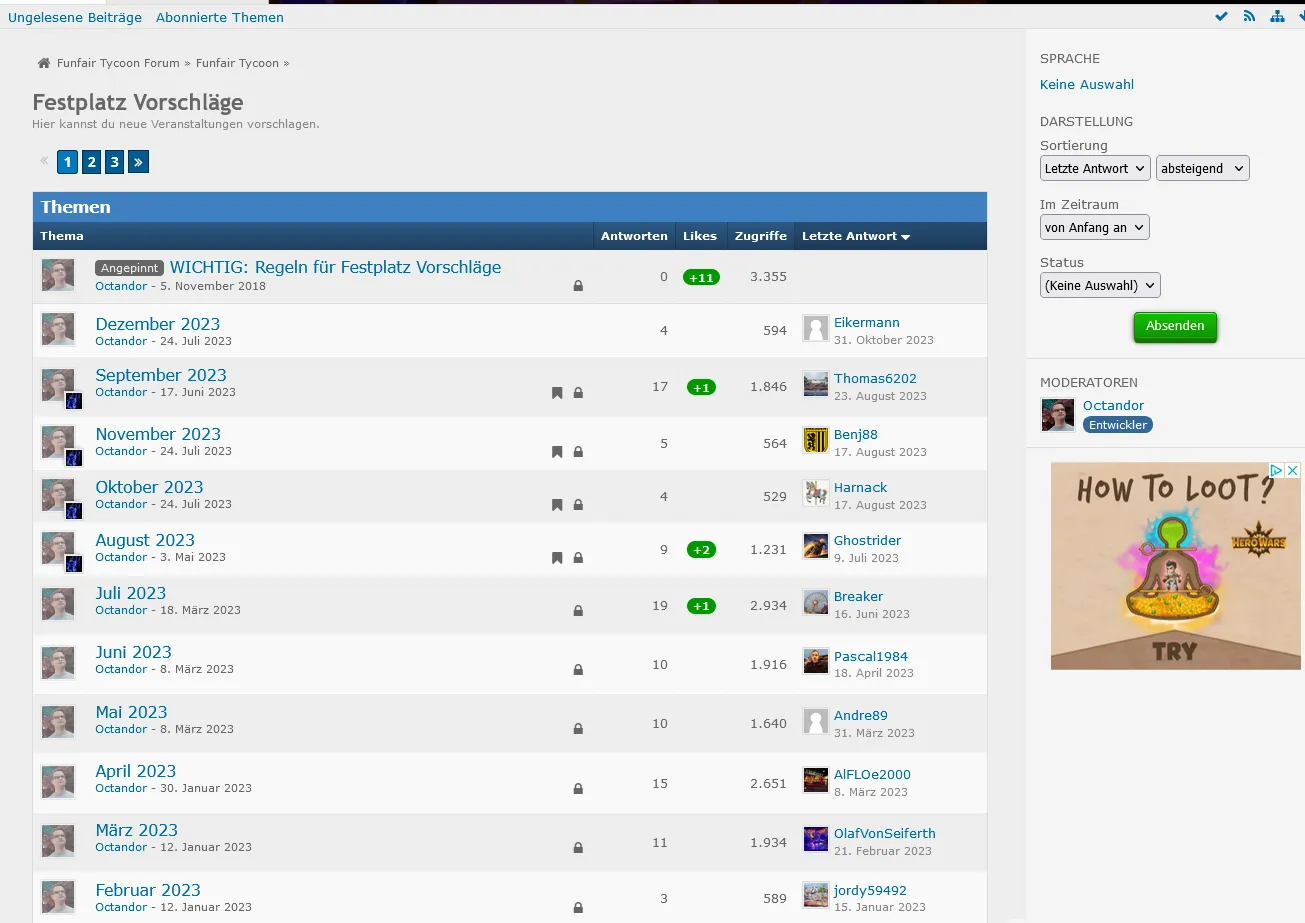Go to page 2 of topics
Image resolution: width=1305 pixels, height=923 pixels.
[x=91, y=162]
